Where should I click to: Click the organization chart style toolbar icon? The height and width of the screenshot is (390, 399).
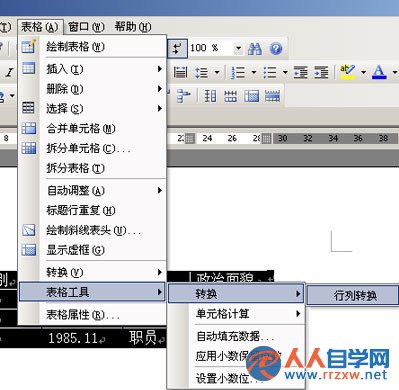[x=183, y=96]
